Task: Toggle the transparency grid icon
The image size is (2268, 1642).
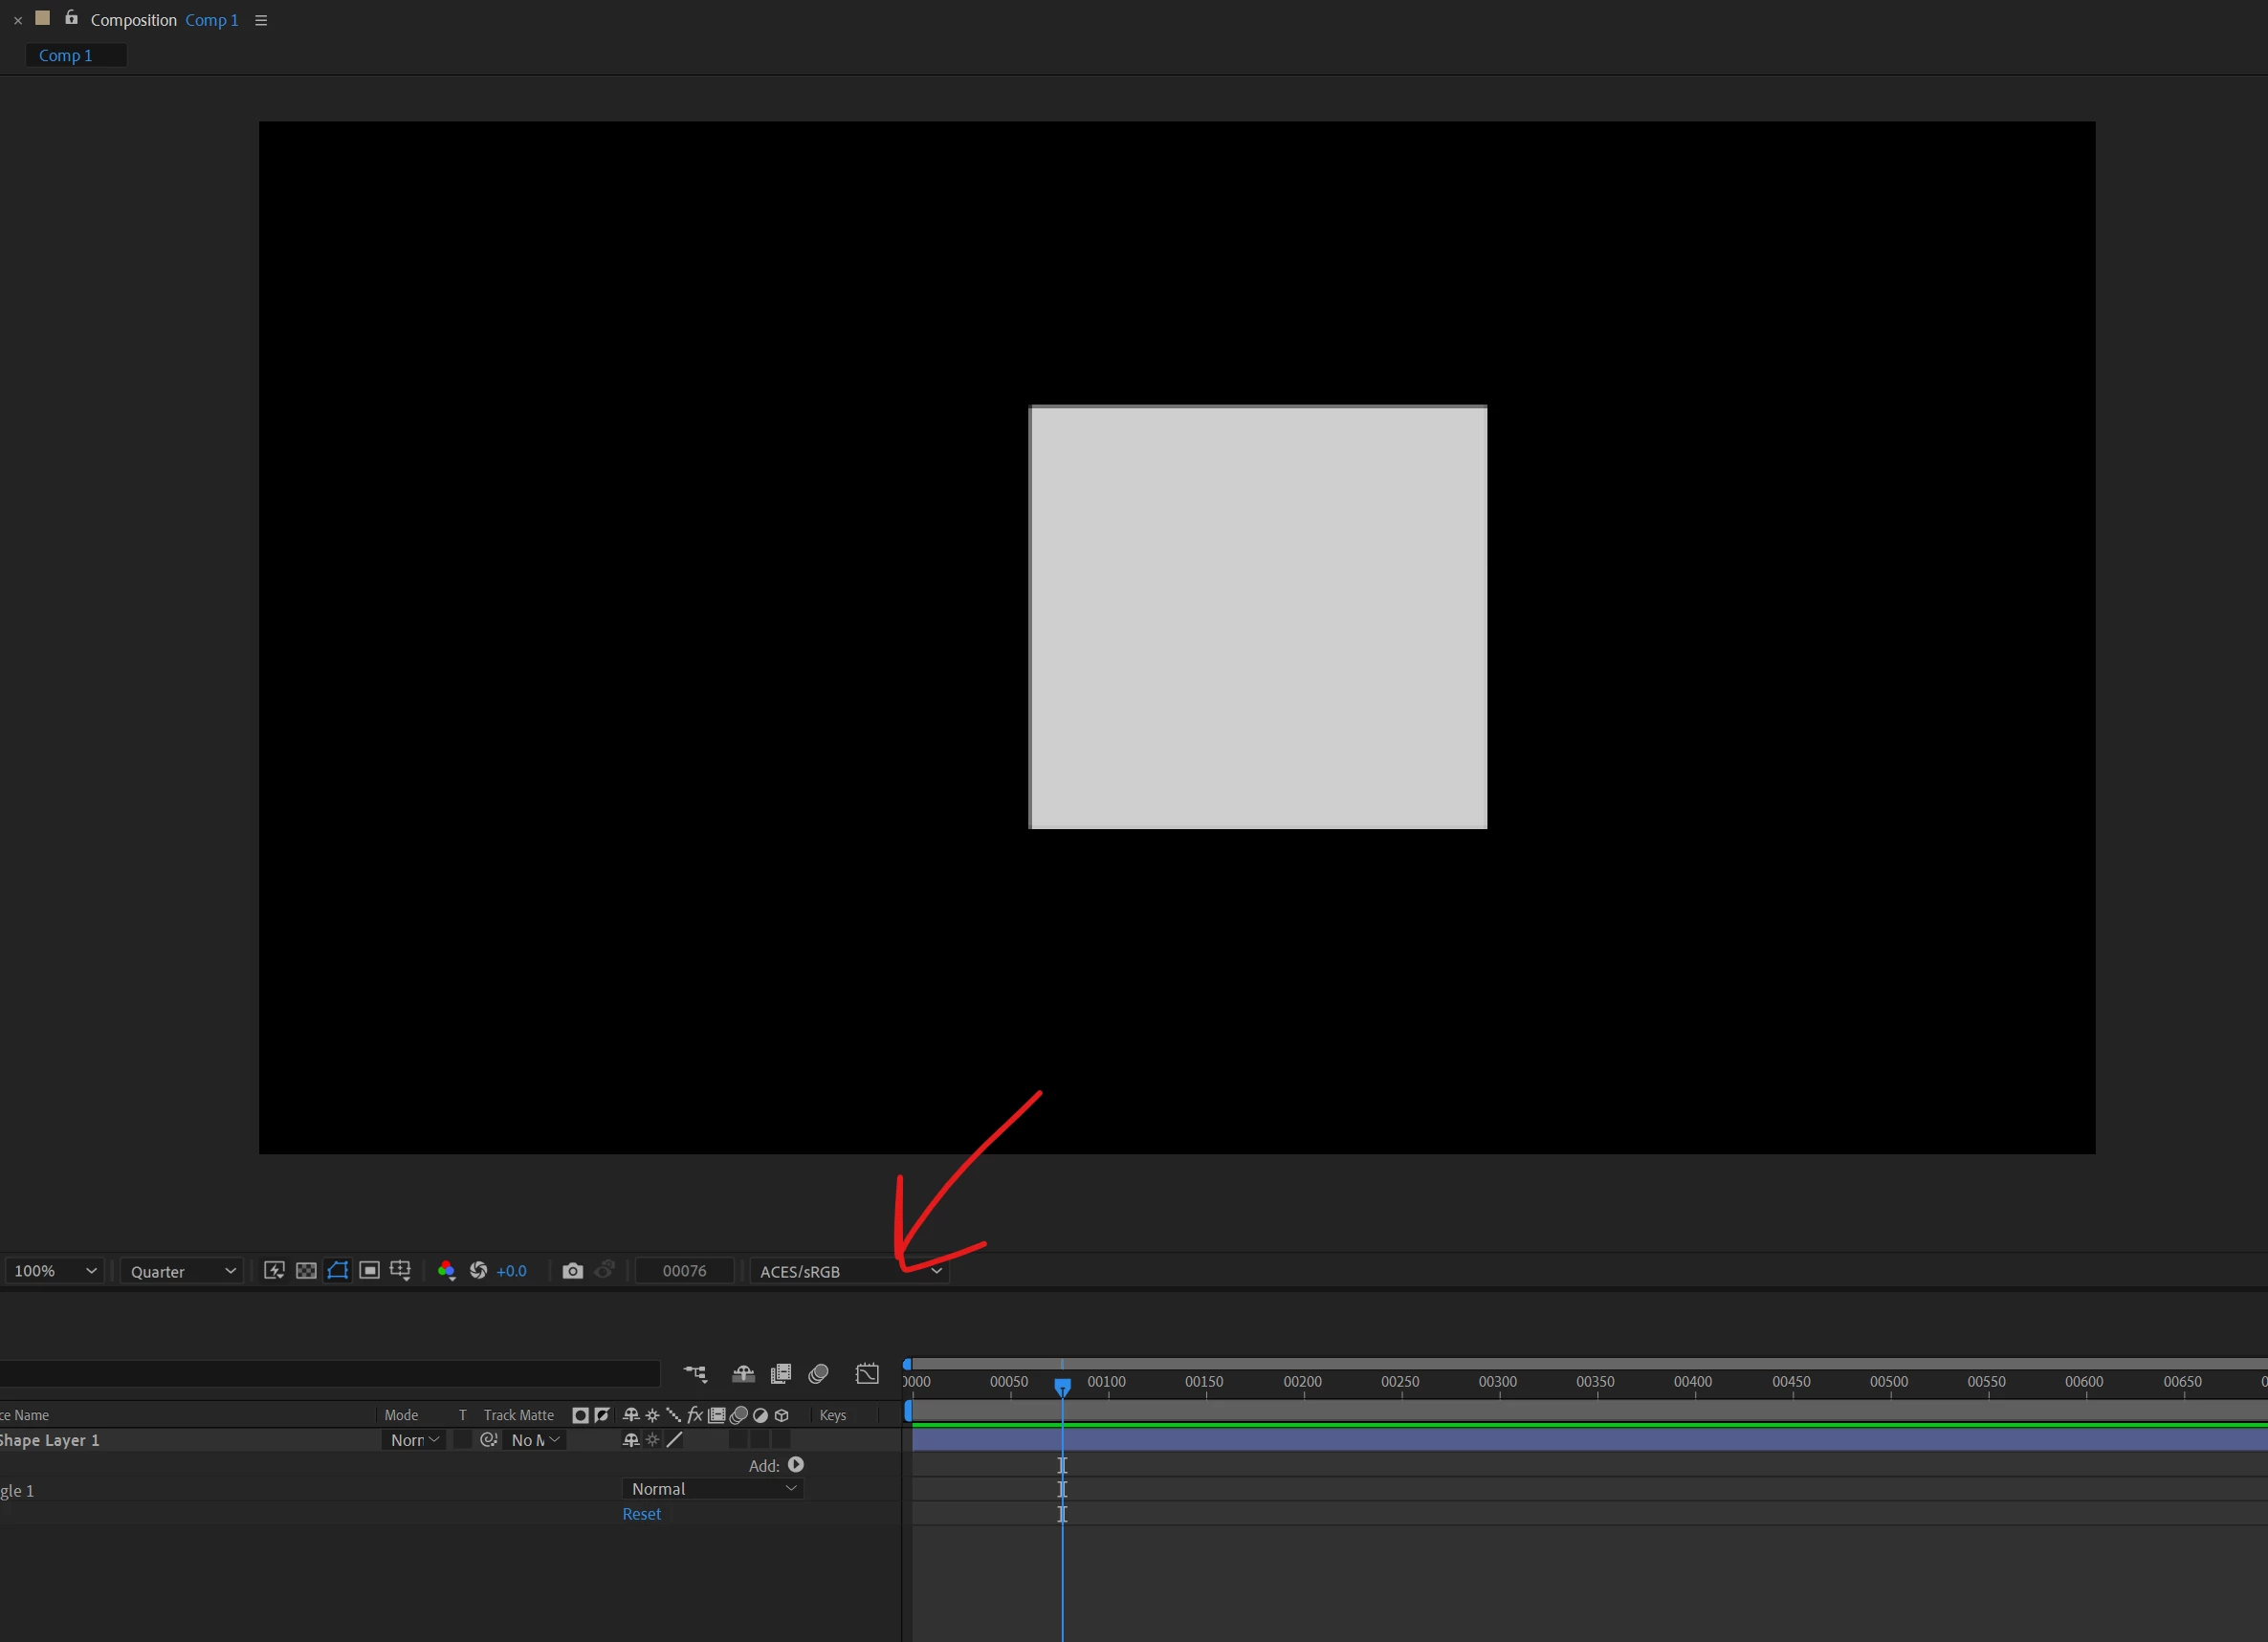Action: coord(306,1270)
